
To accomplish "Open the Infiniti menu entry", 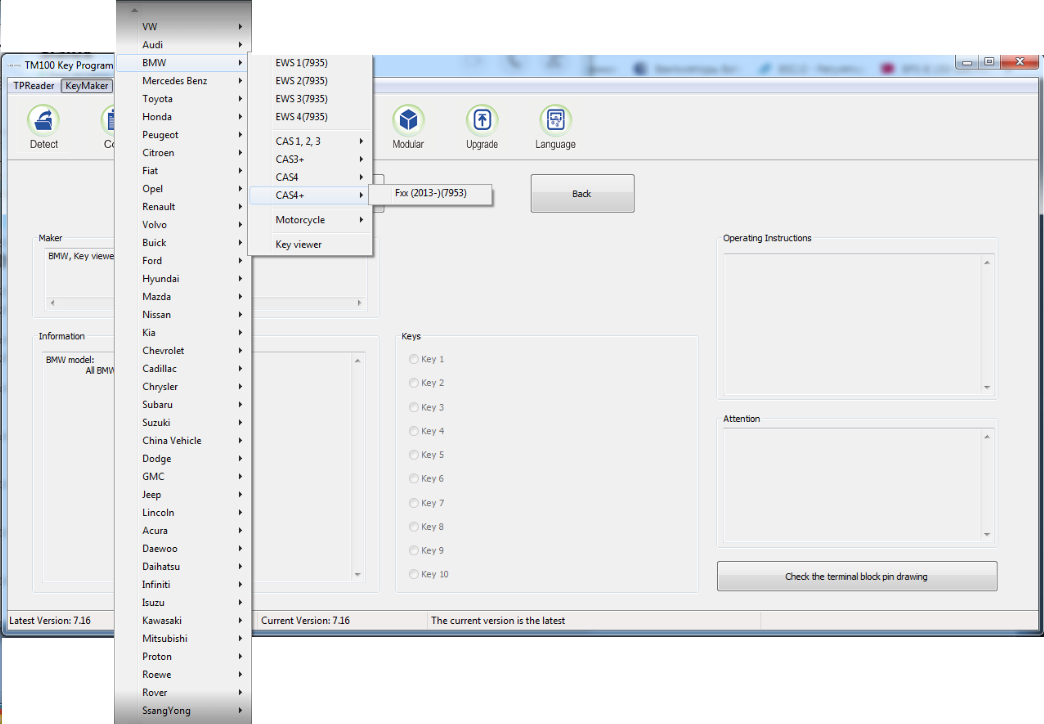I will pos(183,584).
